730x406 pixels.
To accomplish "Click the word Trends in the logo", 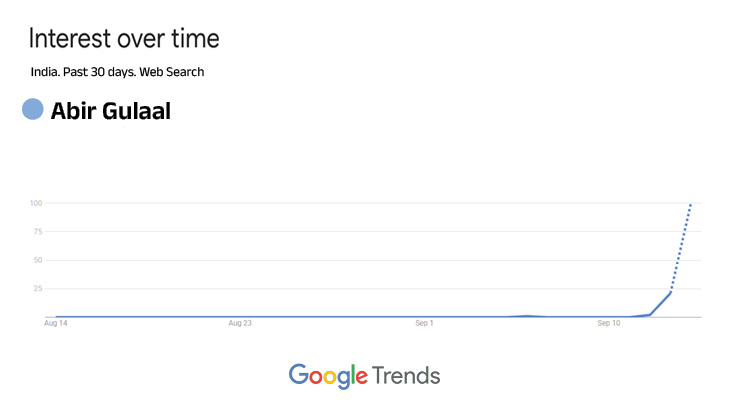I will coord(406,375).
